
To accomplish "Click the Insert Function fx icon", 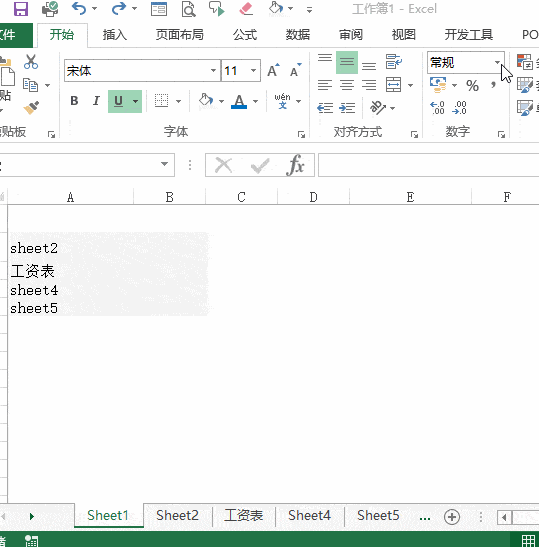I will coord(295,165).
